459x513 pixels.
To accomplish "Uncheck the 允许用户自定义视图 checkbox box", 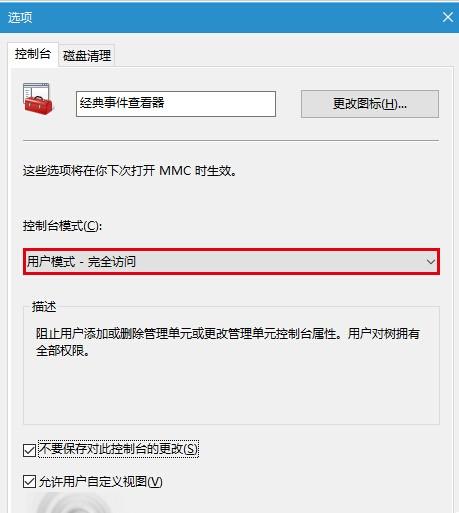I will pos(29,482).
